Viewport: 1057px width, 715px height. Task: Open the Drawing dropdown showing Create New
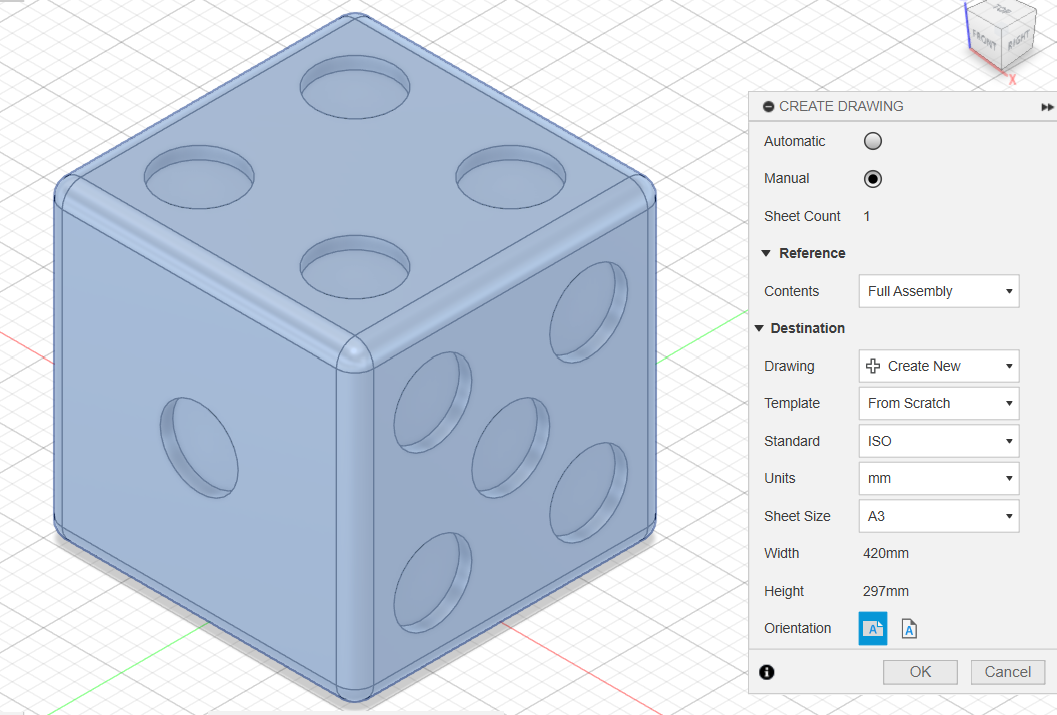tap(938, 366)
